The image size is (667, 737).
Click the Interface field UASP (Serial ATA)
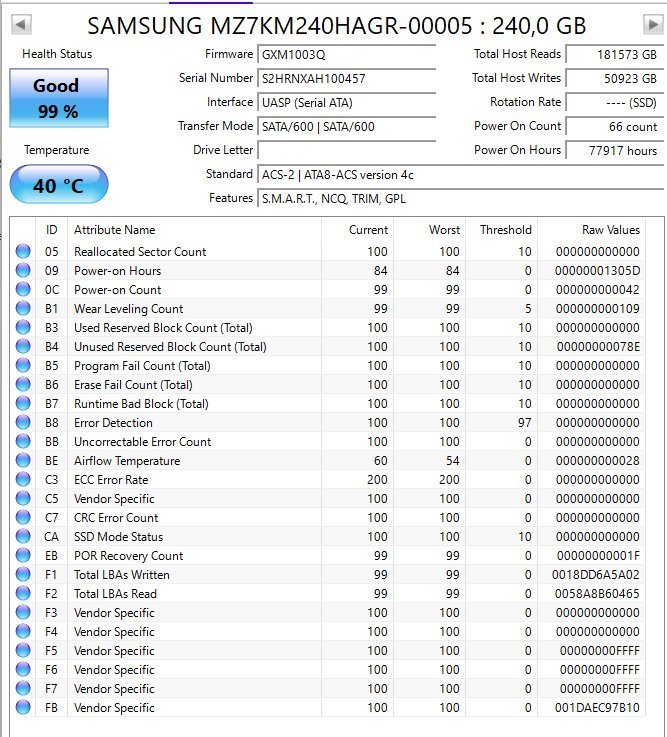347,102
